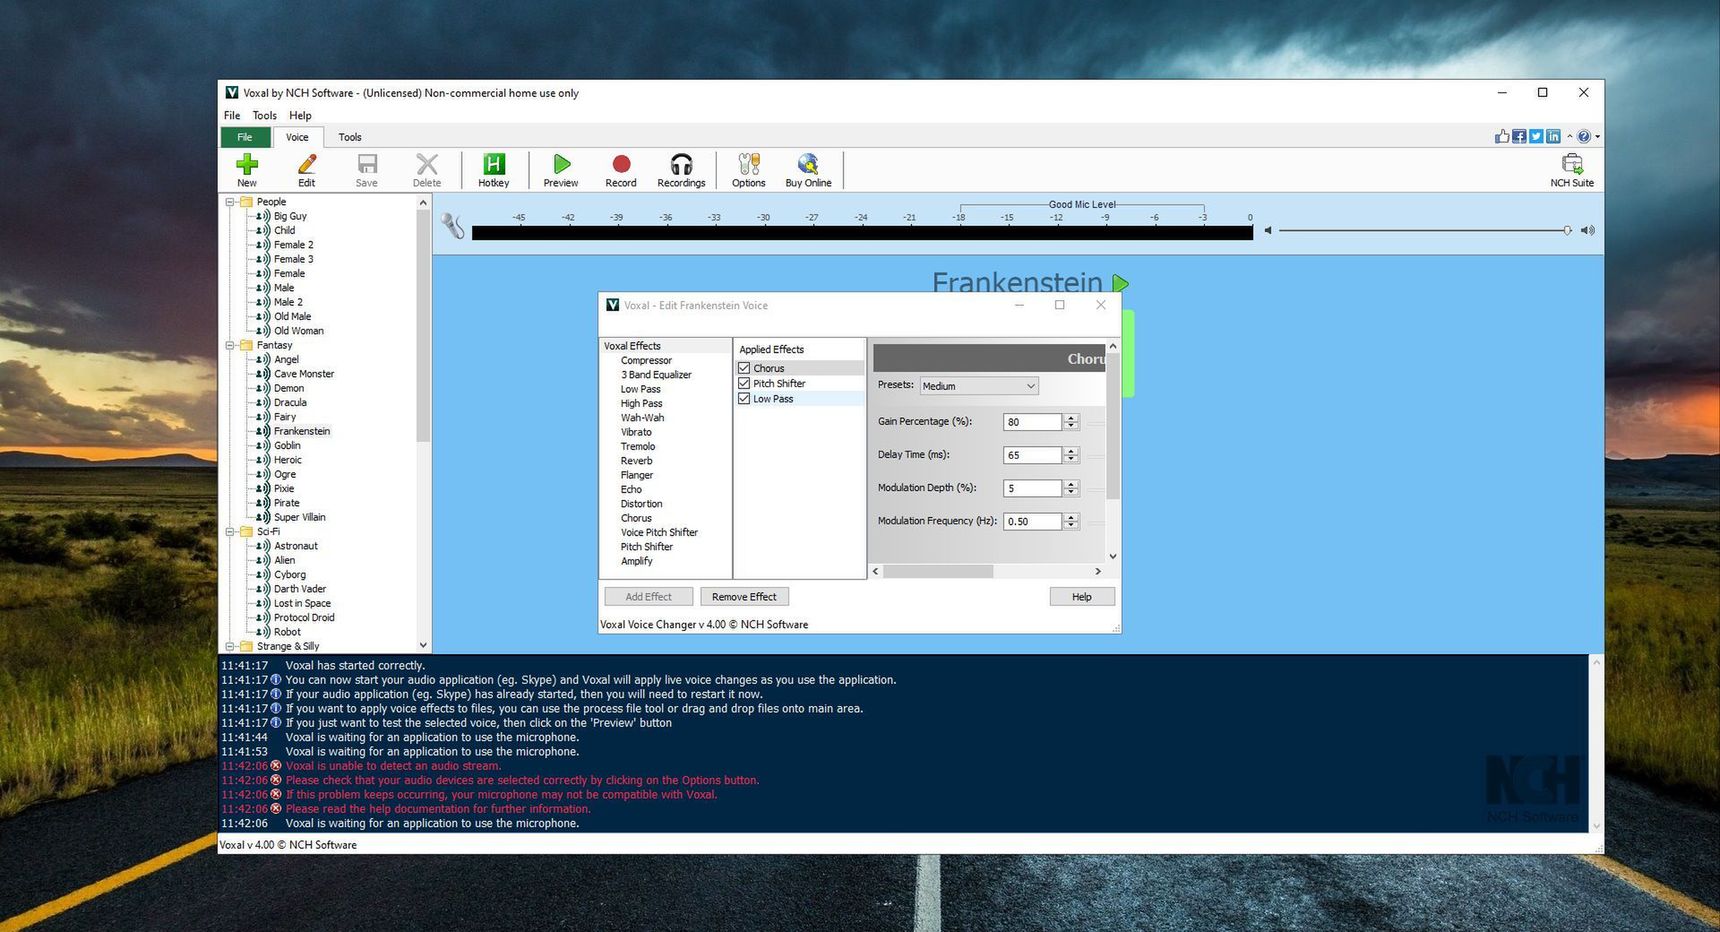This screenshot has width=1720, height=932.
Task: Open the Help menu
Action: 300,115
